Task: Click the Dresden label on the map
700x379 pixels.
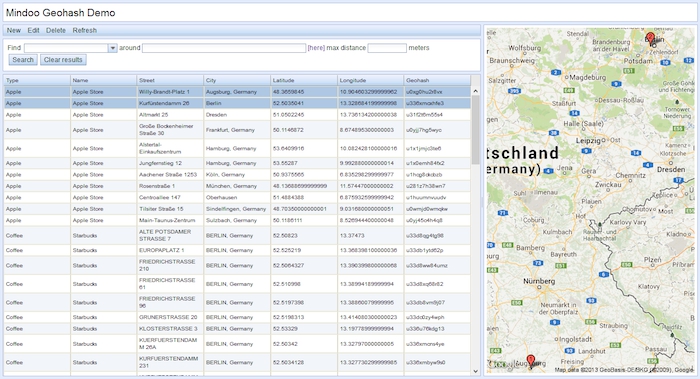Action: 671,170
